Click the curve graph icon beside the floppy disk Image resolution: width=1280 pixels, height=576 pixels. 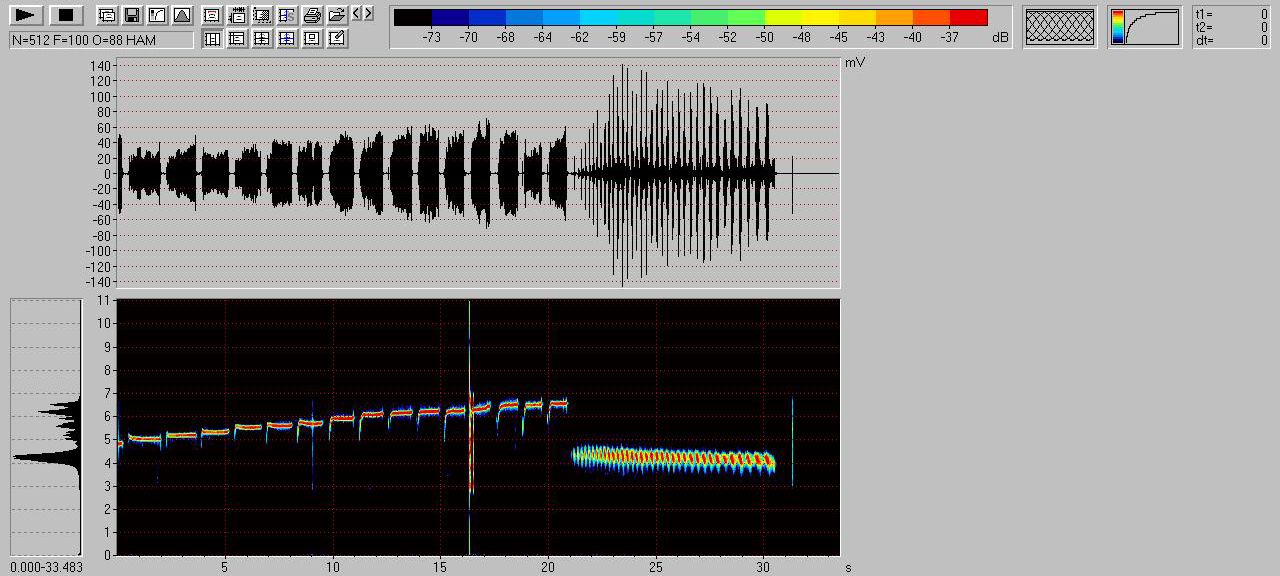point(156,15)
